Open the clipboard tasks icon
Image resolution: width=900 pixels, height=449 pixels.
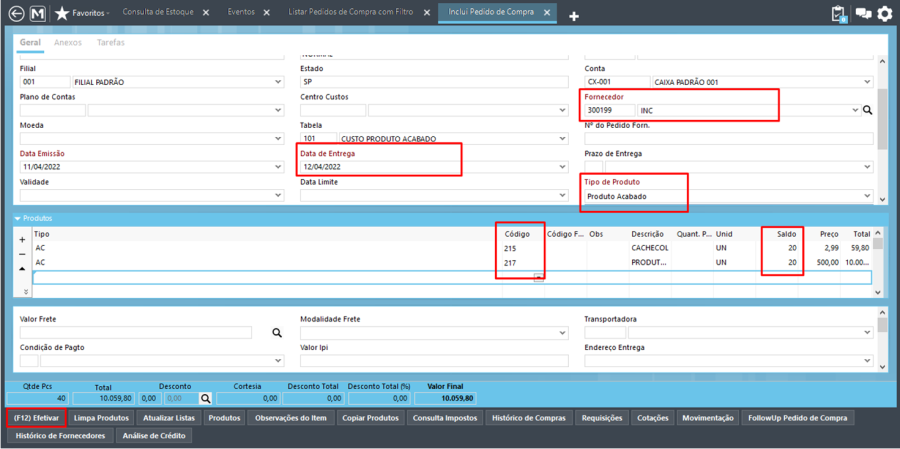pos(839,14)
